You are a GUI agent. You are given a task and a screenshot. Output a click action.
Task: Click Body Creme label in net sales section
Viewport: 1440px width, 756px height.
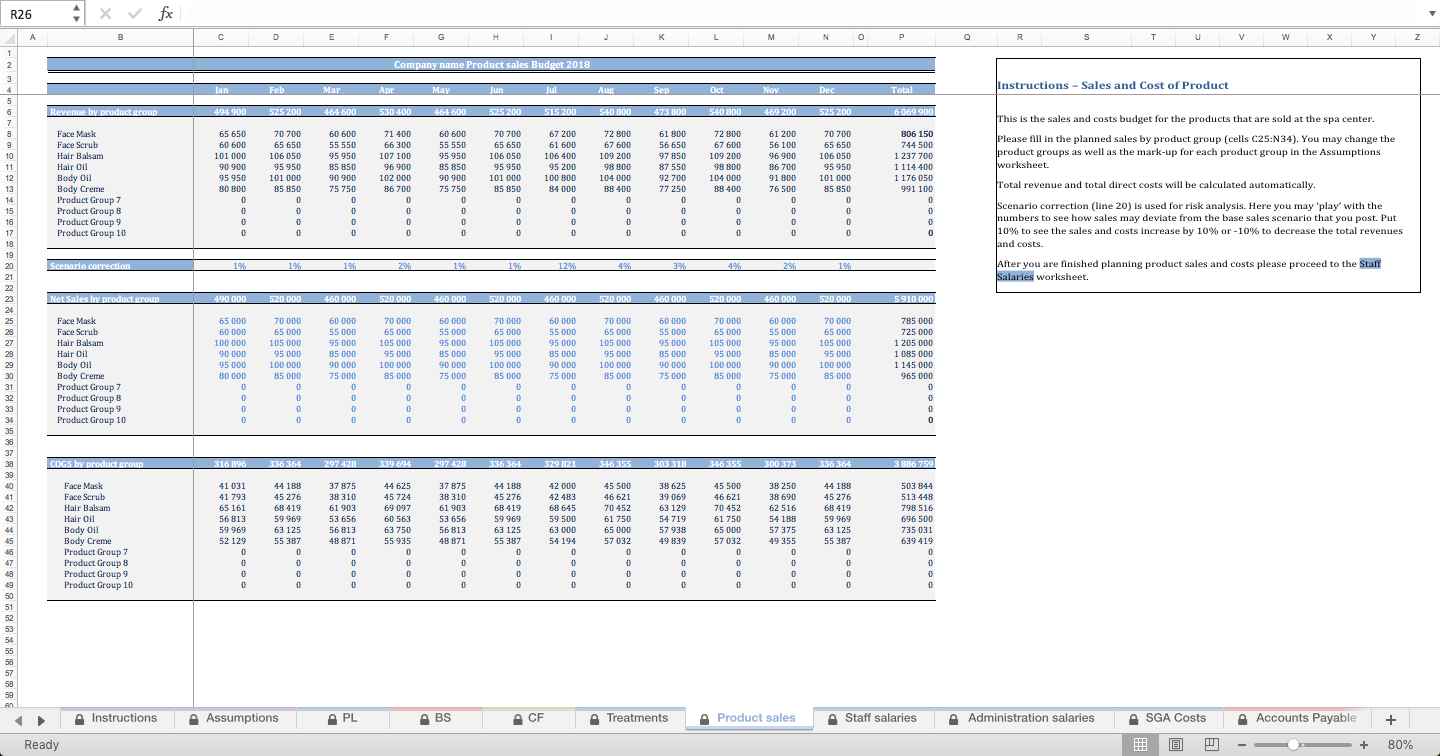pyautogui.click(x=81, y=376)
